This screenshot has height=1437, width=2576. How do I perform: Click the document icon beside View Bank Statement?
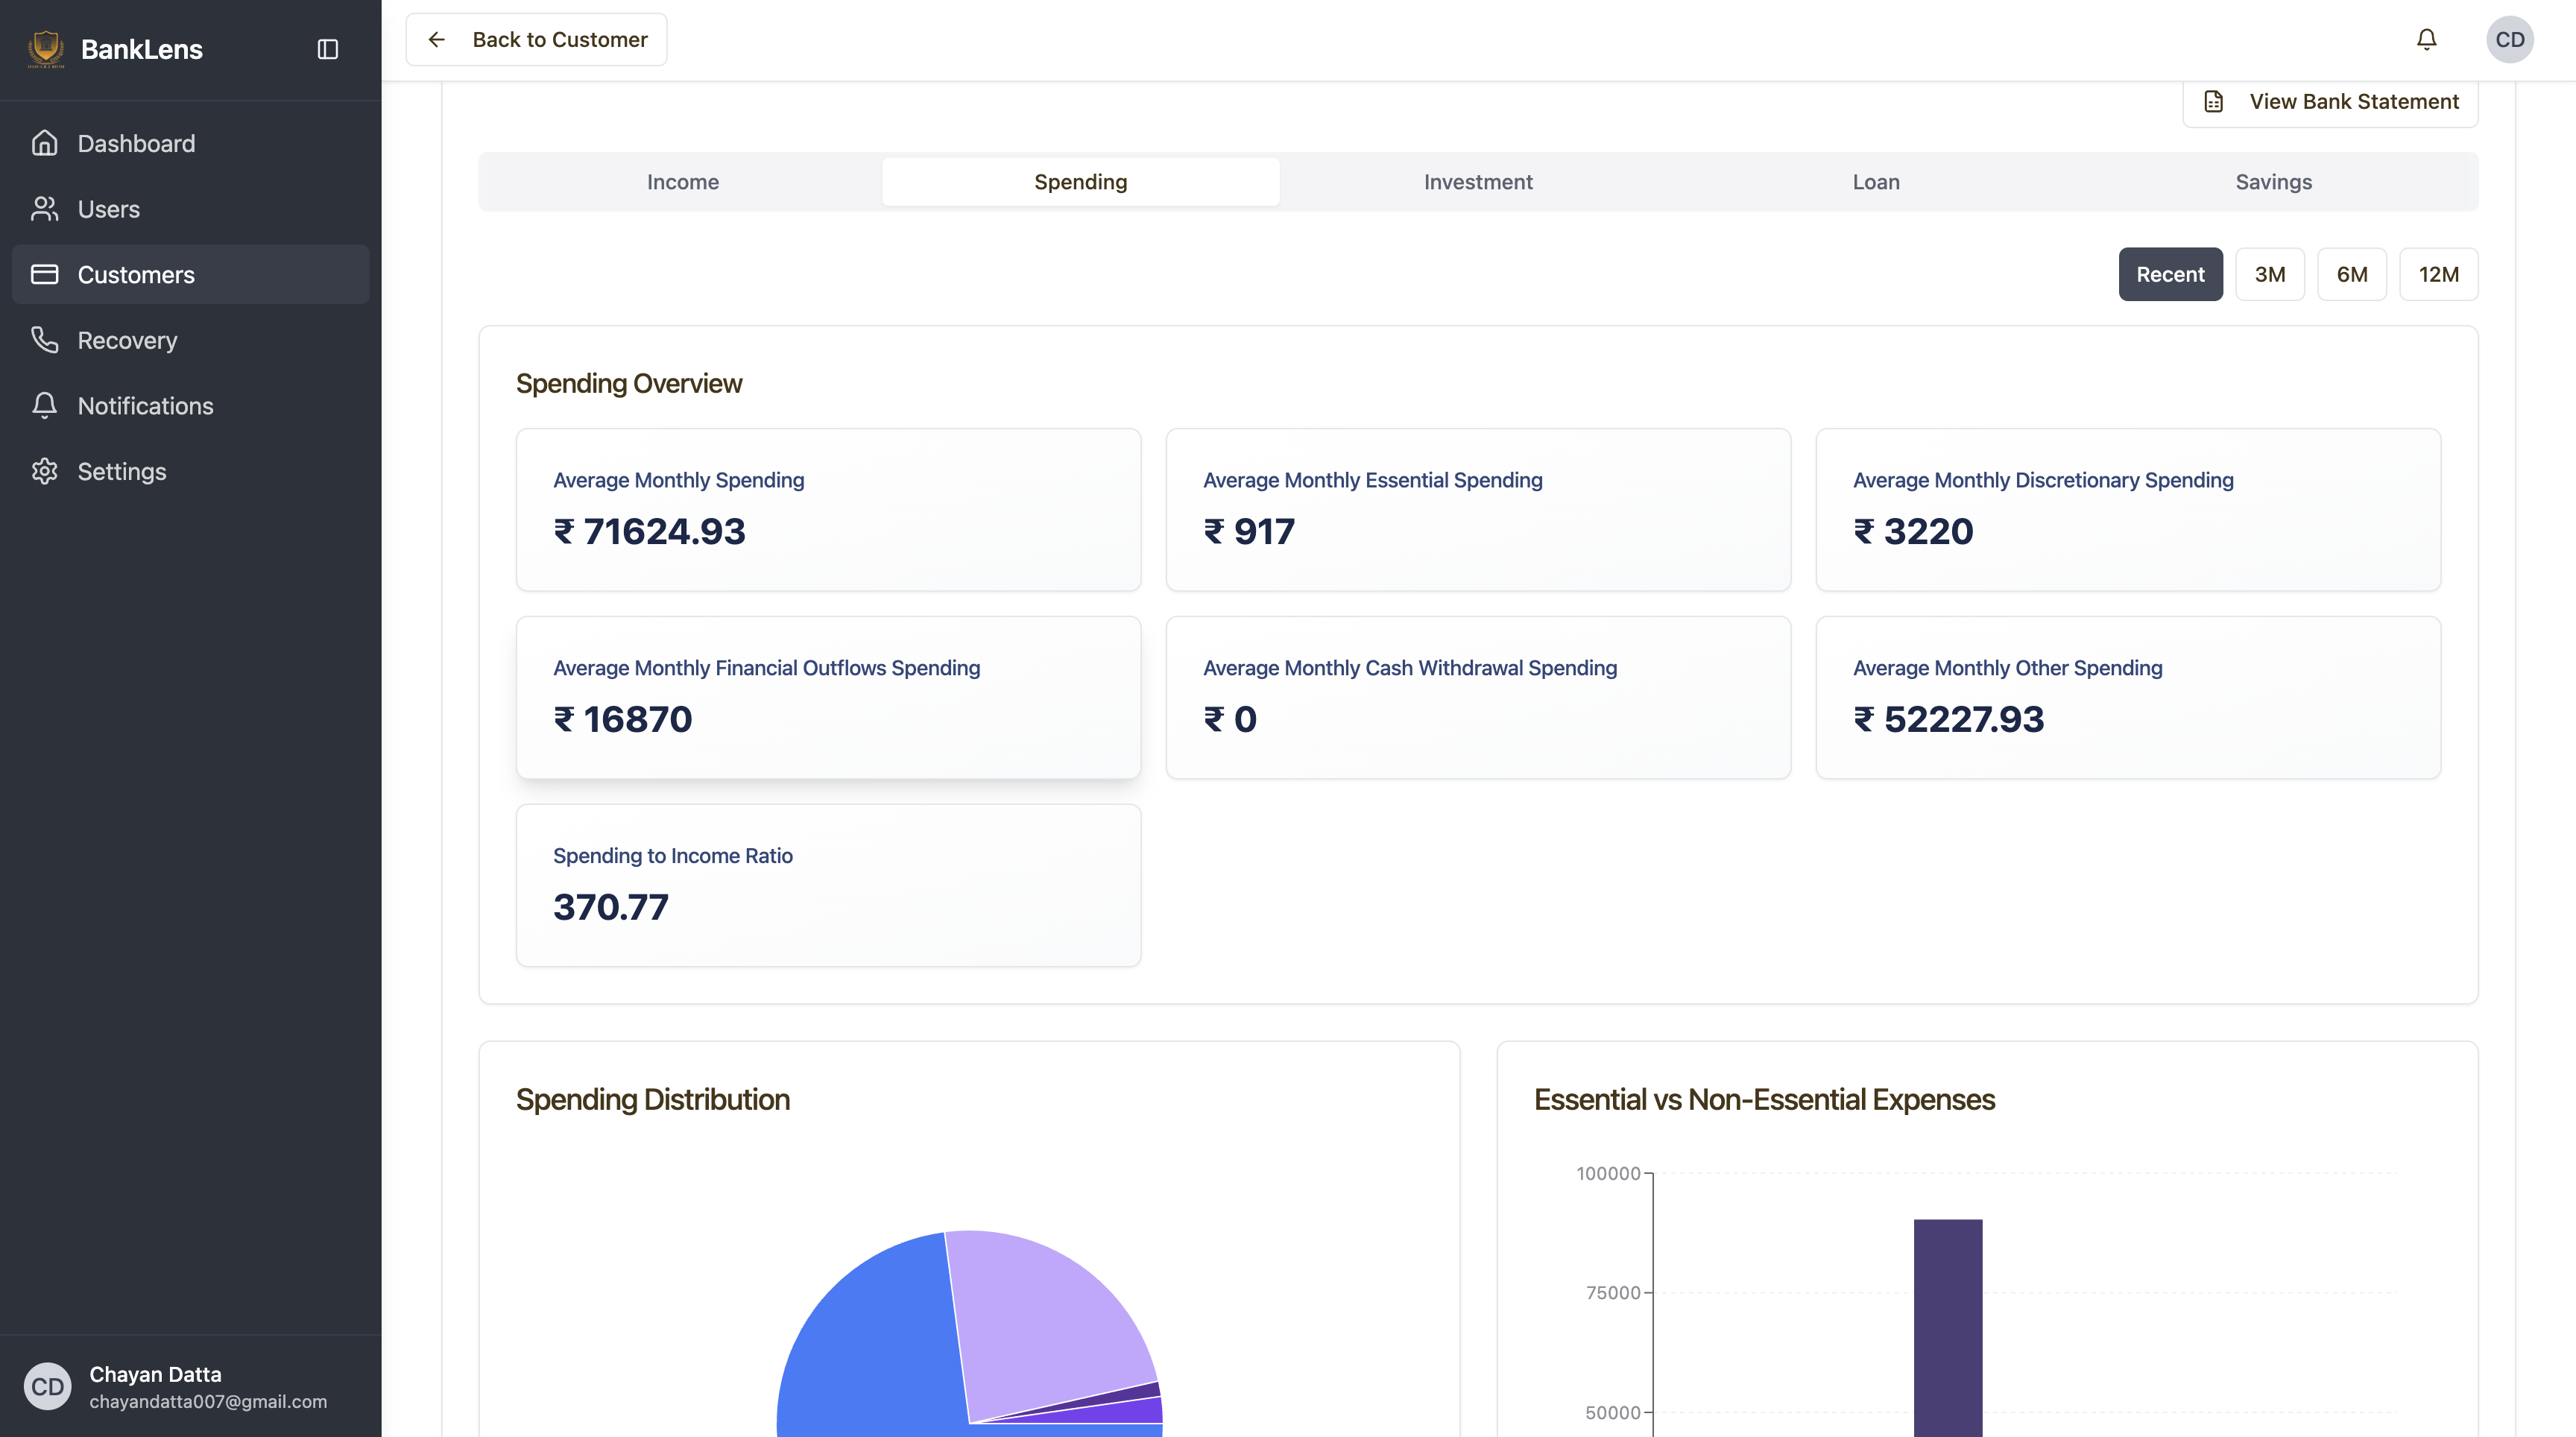click(x=2214, y=101)
